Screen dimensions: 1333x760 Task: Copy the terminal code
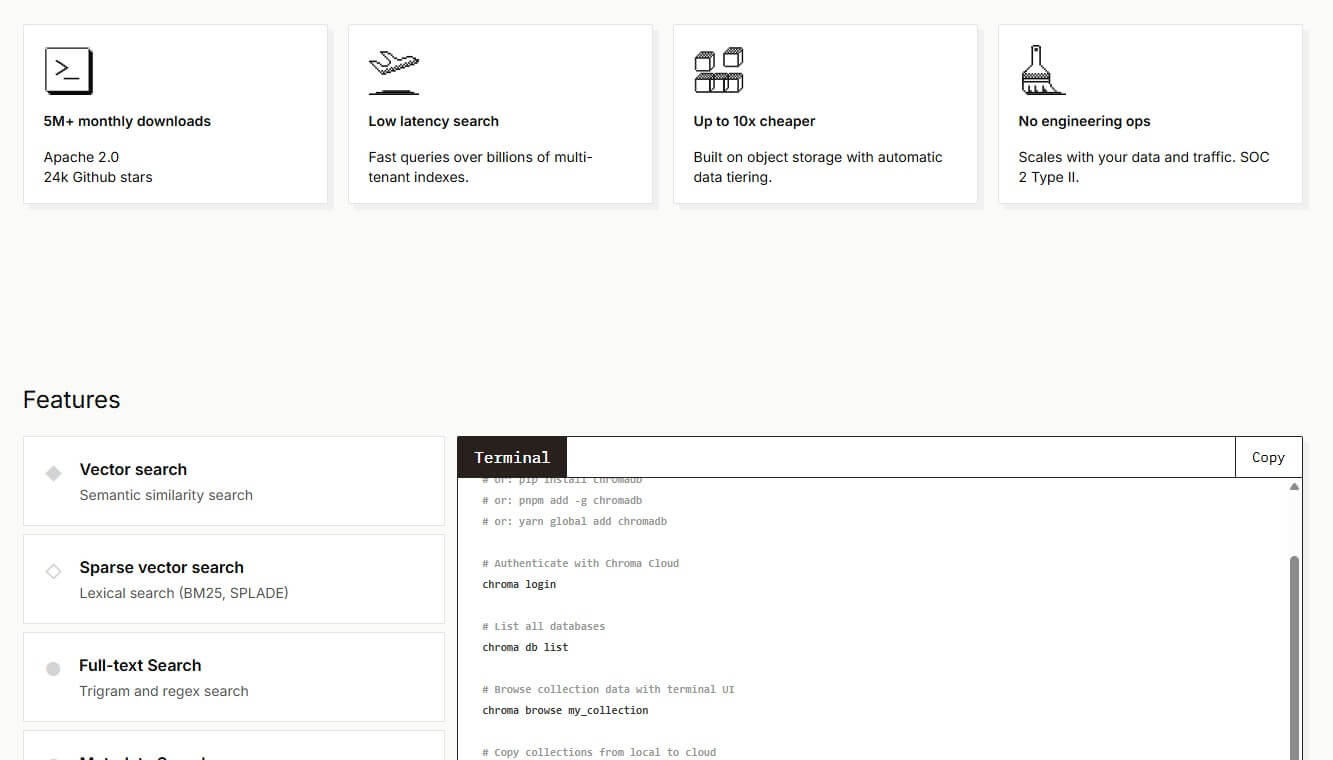1268,457
